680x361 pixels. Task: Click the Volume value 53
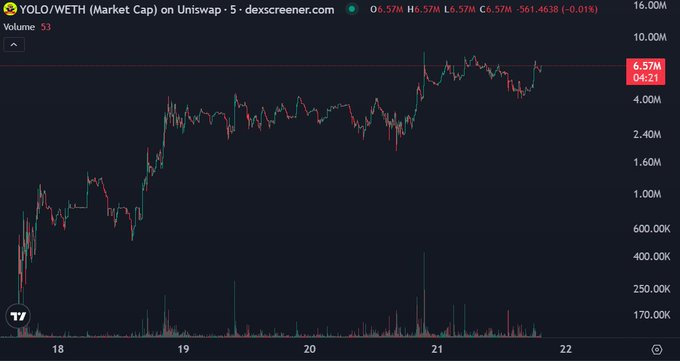pyautogui.click(x=46, y=27)
